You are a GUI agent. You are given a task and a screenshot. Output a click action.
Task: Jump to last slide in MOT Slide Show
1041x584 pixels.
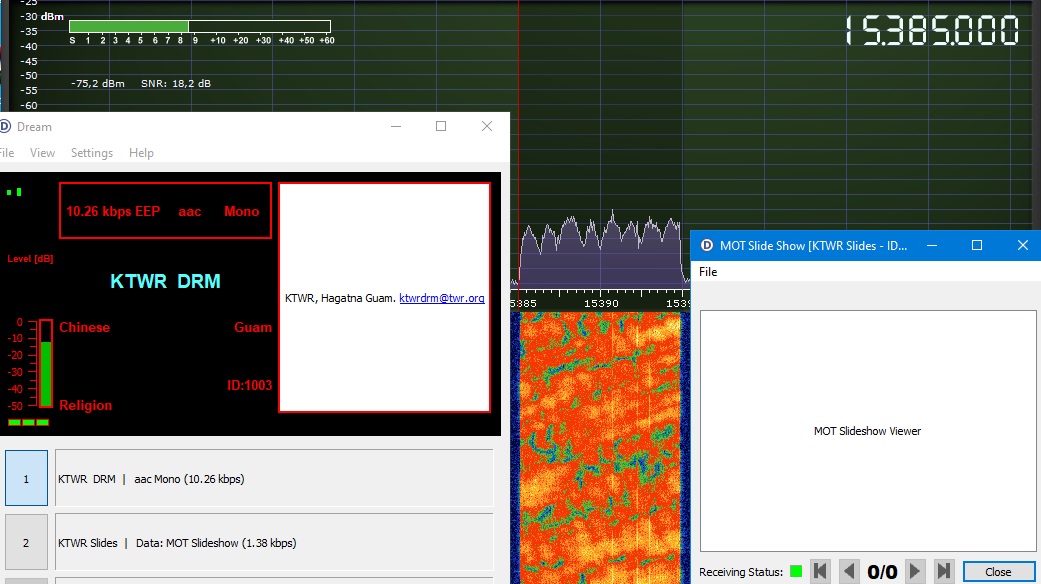point(944,571)
